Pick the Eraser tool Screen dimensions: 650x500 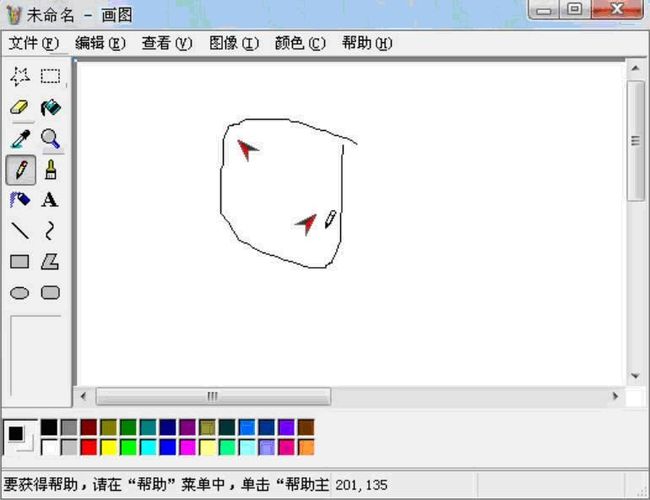(x=20, y=107)
